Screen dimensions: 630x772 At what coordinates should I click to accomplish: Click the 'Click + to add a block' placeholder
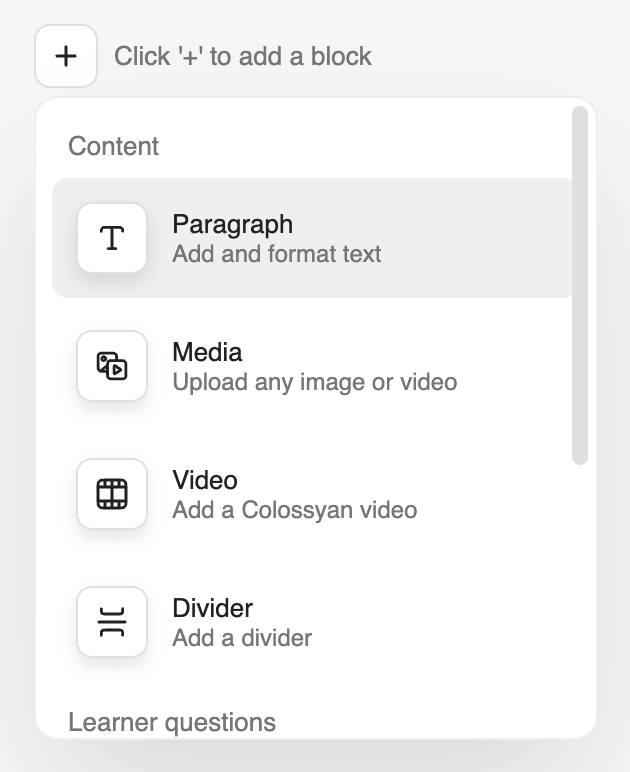coord(243,56)
